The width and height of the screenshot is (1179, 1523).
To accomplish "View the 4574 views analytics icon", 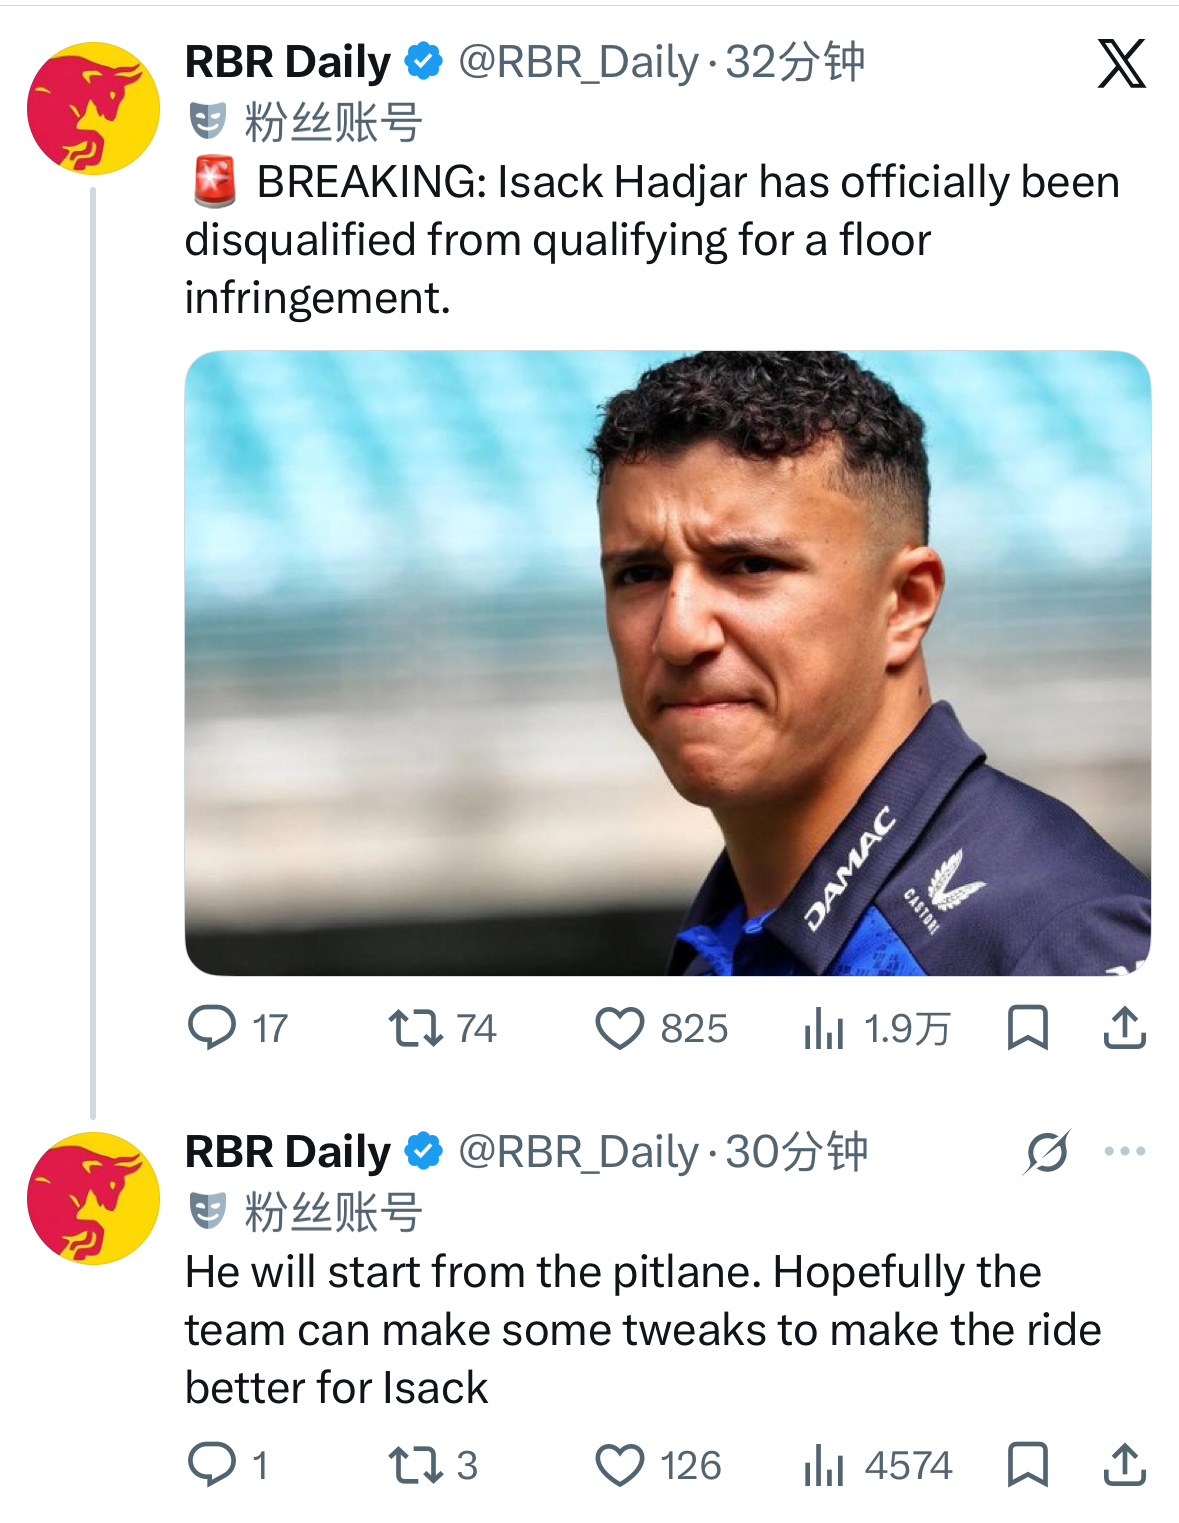I will pyautogui.click(x=824, y=1465).
